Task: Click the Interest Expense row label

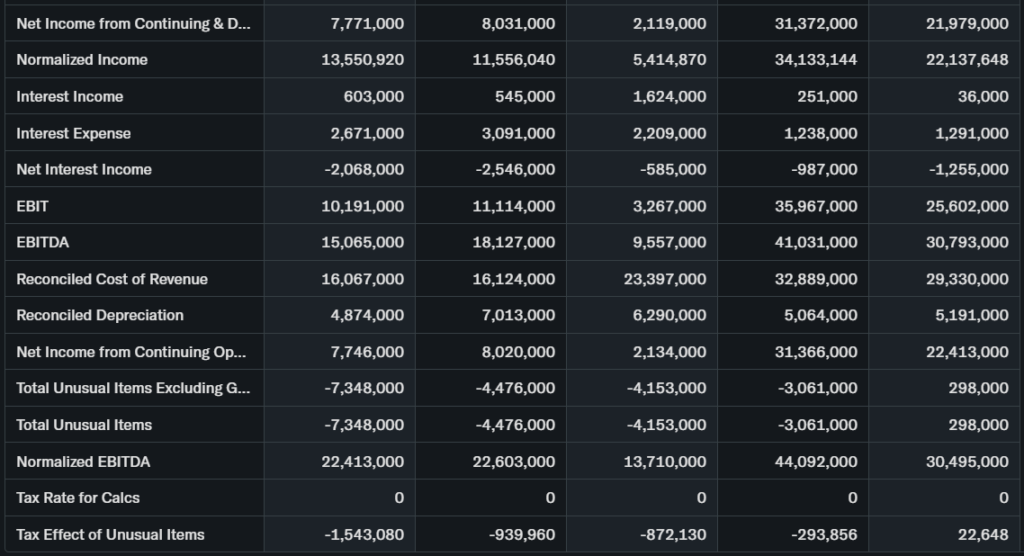Action: pos(74,133)
